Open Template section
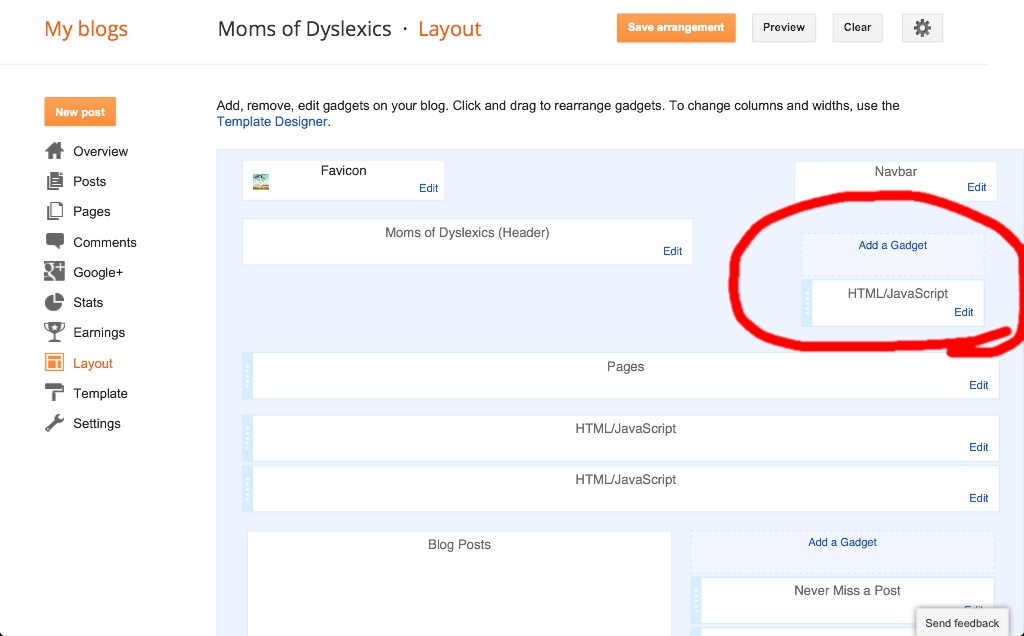Screen dimensions: 1024x636 (x=100, y=393)
